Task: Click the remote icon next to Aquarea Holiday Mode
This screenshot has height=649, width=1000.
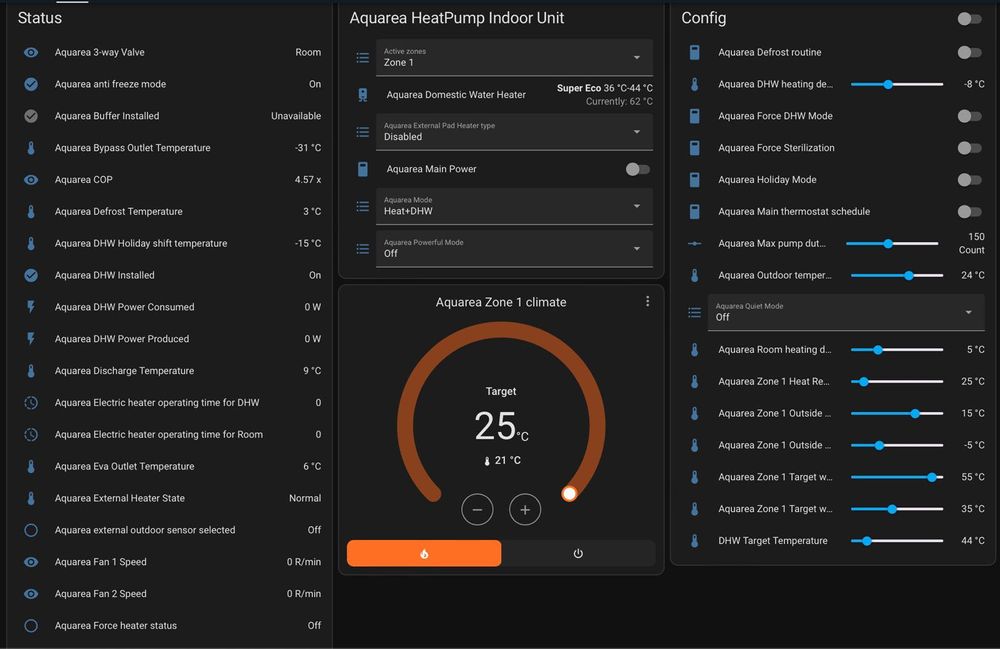Action: click(x=695, y=180)
